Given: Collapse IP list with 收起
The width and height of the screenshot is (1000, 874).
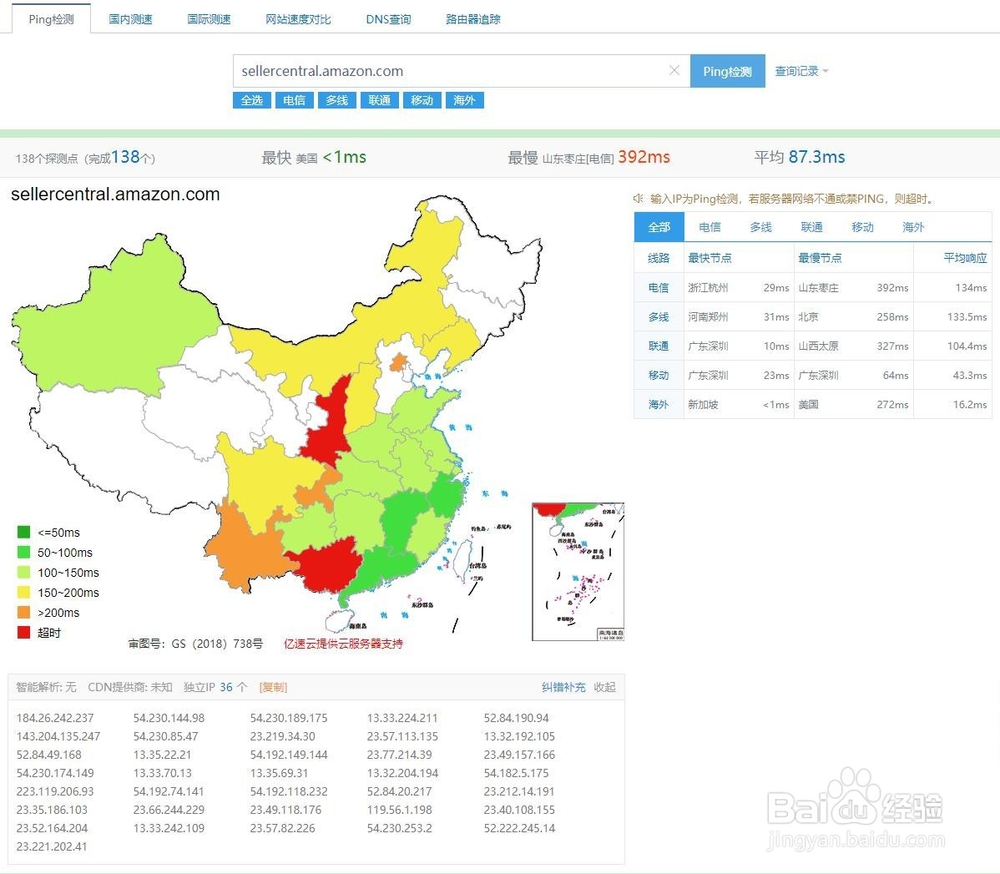Looking at the screenshot, I should pos(605,687).
